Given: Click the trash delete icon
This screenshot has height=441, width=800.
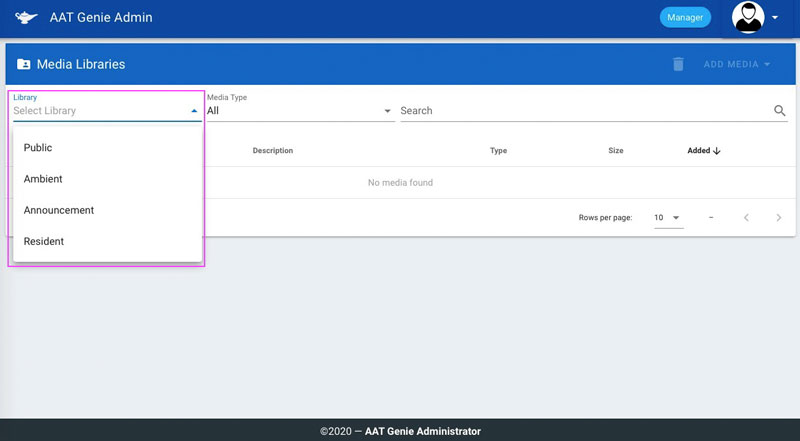Looking at the screenshot, I should pos(678,64).
